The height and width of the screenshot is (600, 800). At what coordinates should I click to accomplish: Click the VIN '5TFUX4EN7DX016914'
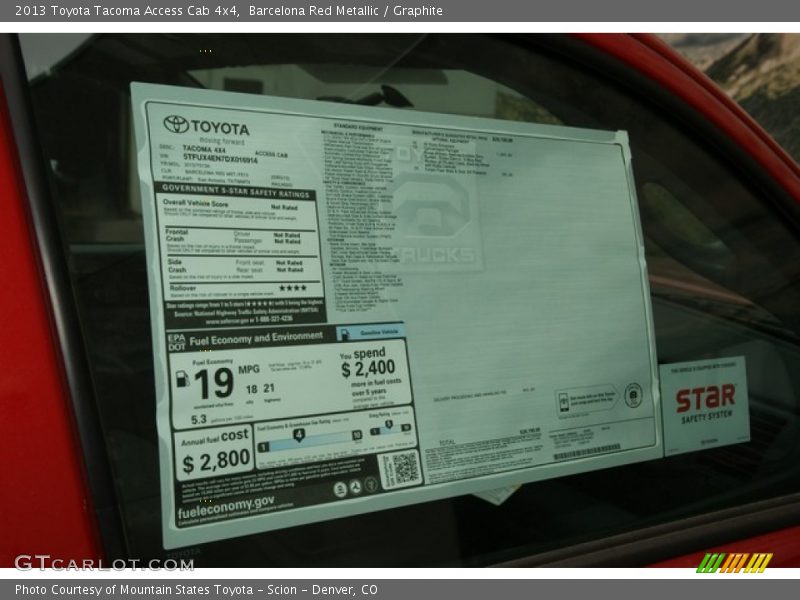point(220,158)
